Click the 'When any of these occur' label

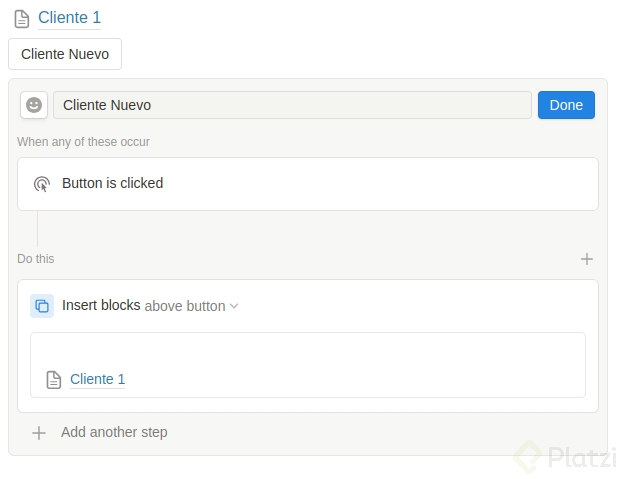pos(83,142)
